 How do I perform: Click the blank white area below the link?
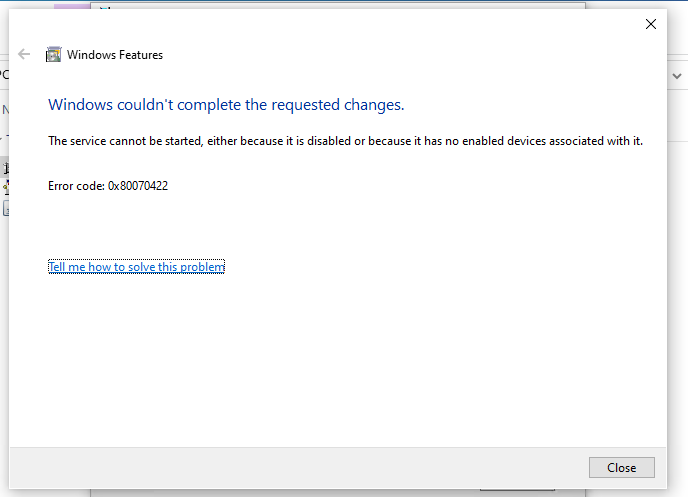click(x=340, y=360)
